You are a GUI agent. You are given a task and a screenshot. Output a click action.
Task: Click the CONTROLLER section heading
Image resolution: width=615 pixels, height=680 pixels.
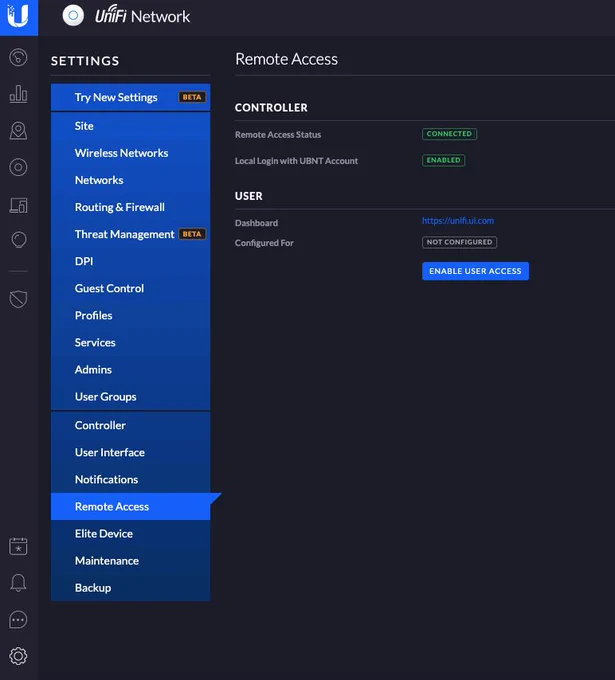tap(271, 108)
